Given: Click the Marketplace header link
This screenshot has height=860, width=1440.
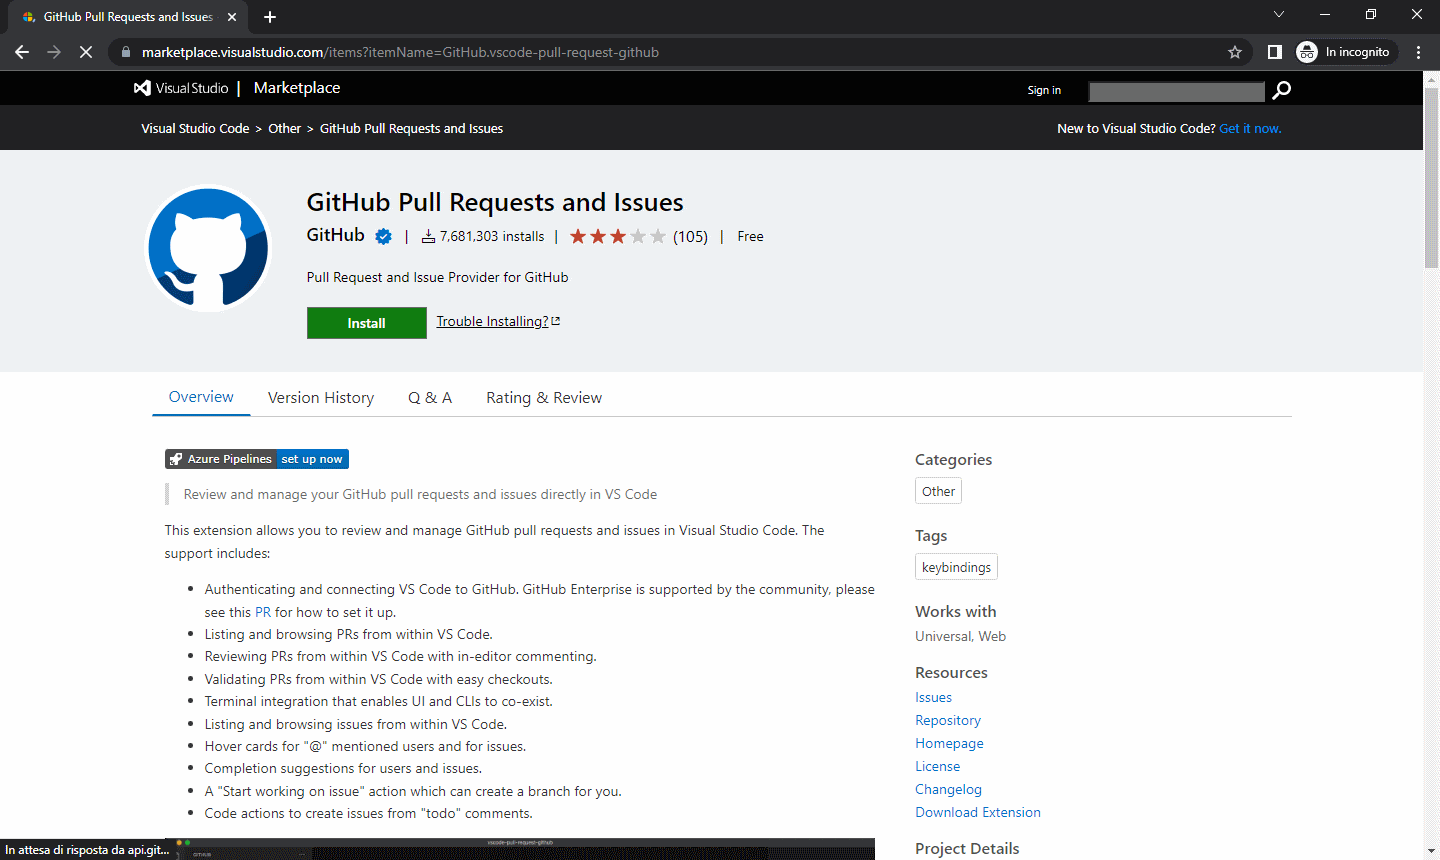Looking at the screenshot, I should 297,88.
